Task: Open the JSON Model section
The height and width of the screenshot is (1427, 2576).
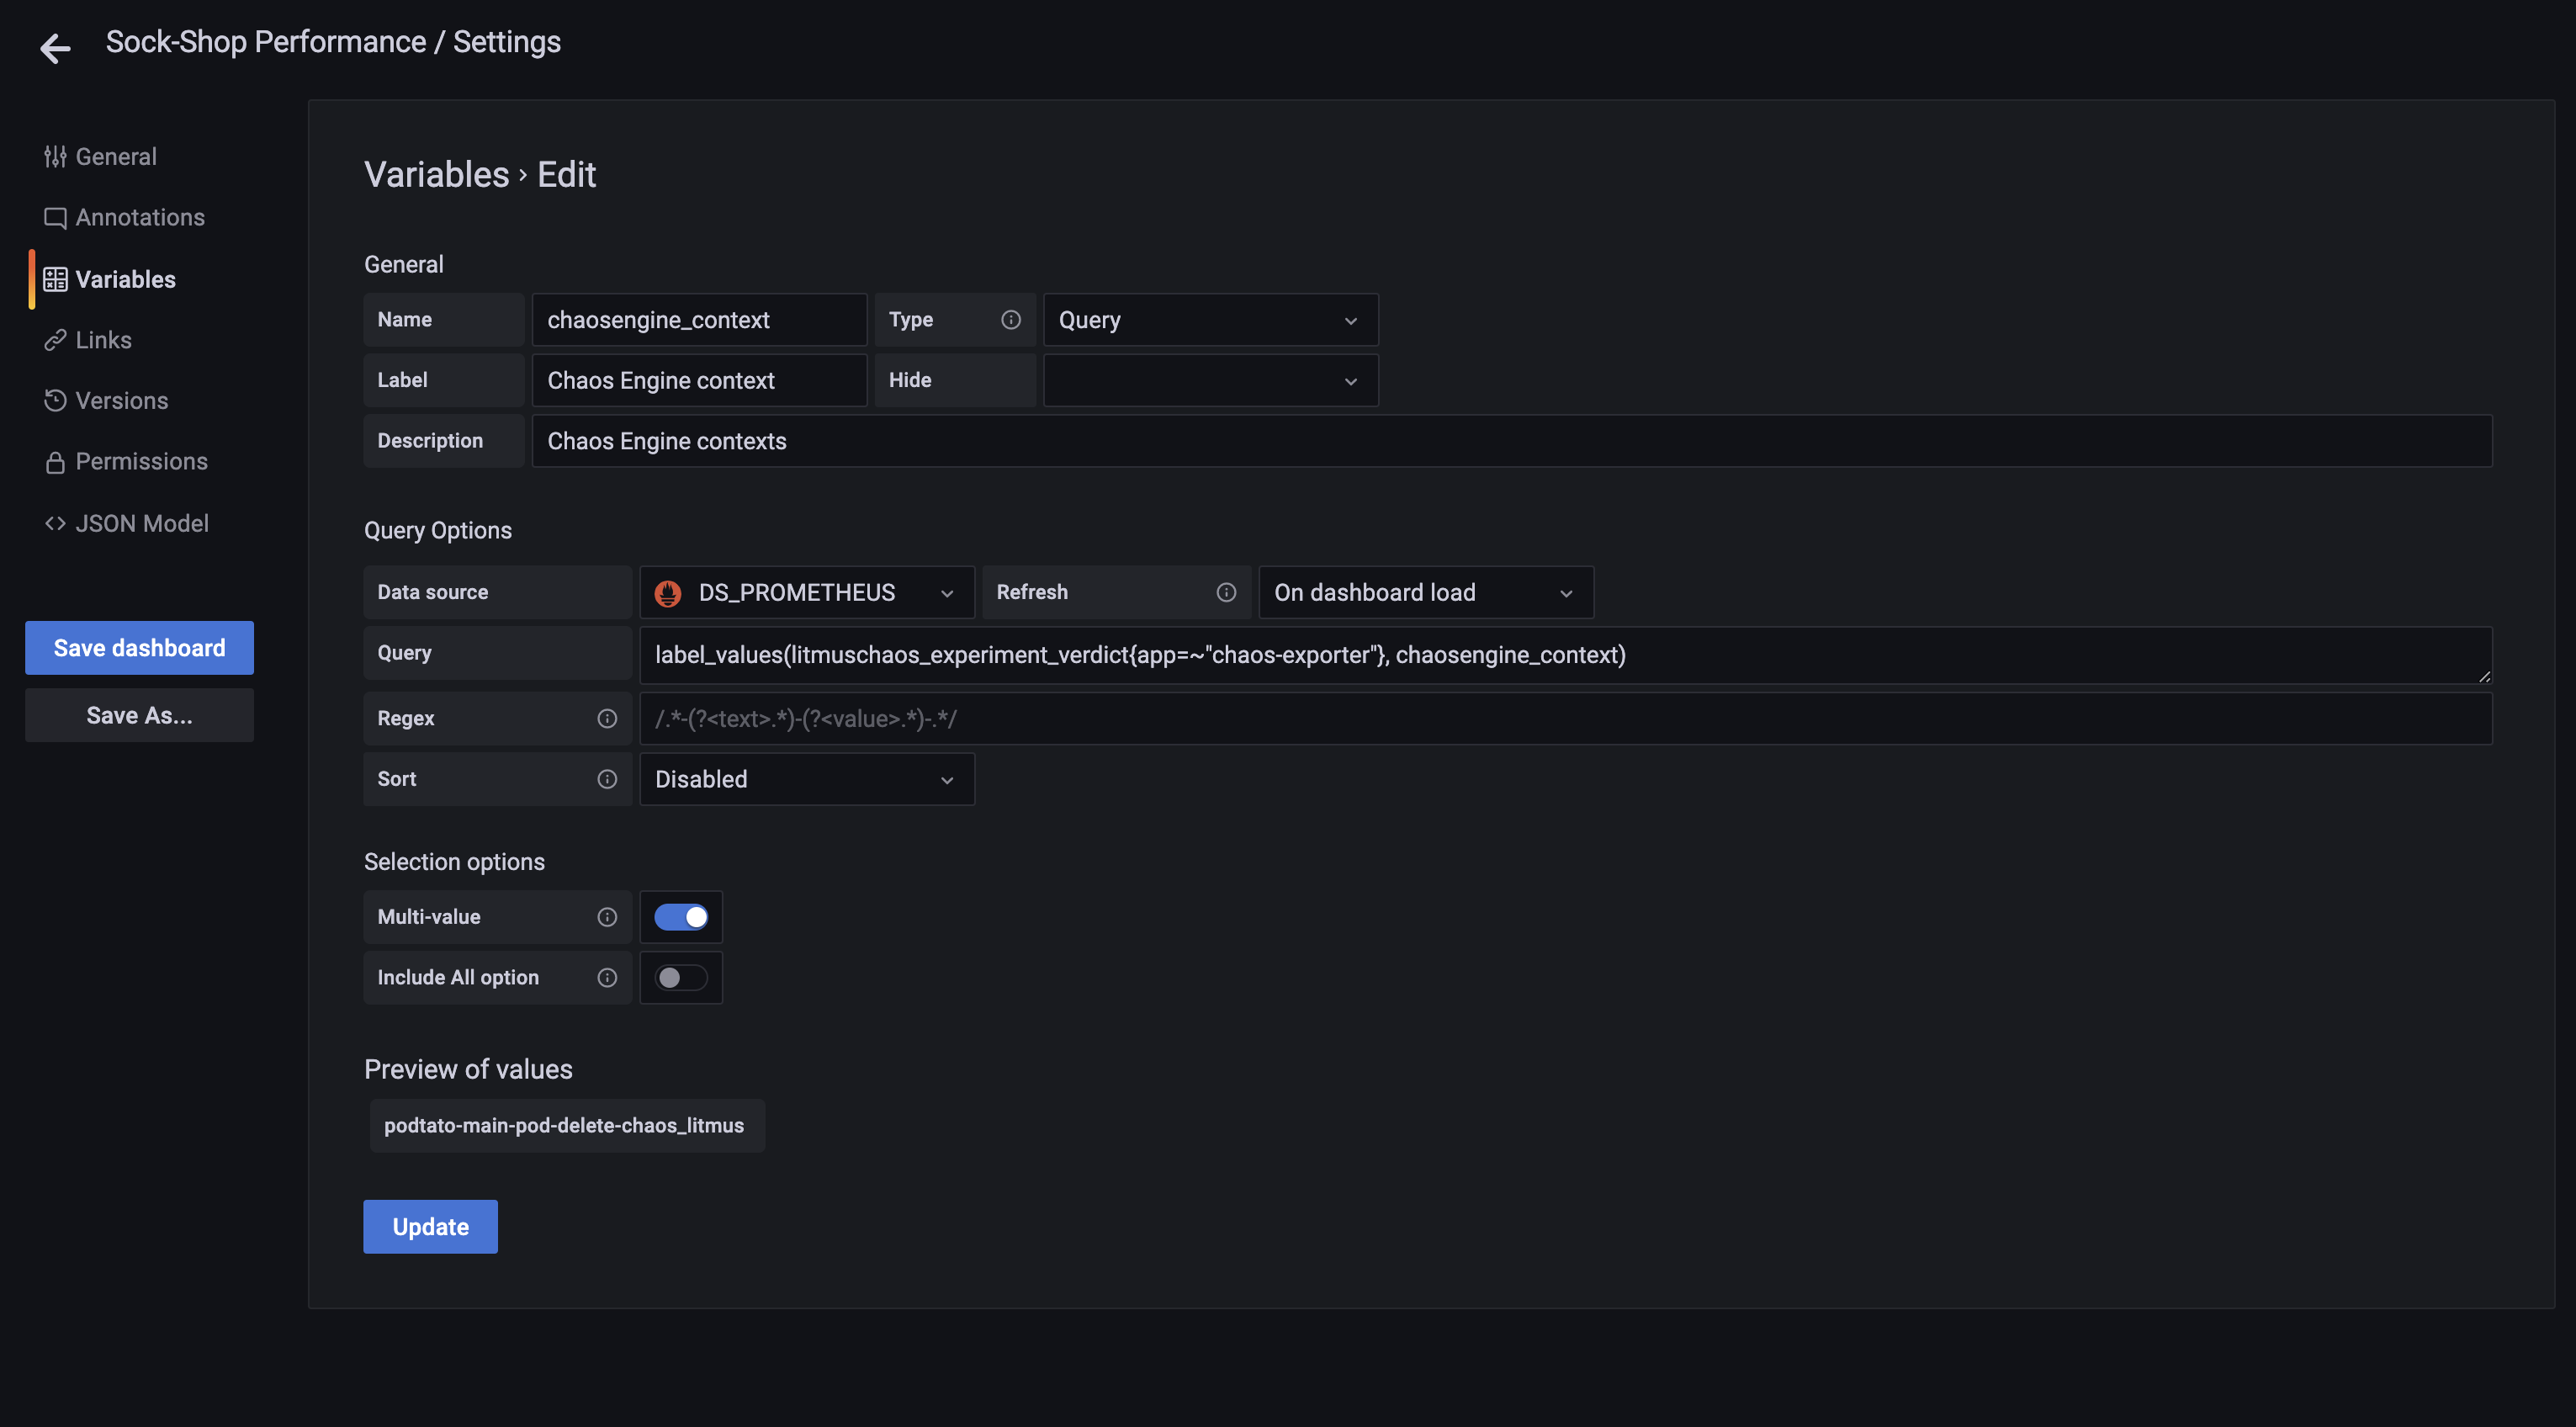Action: pyautogui.click(x=141, y=523)
